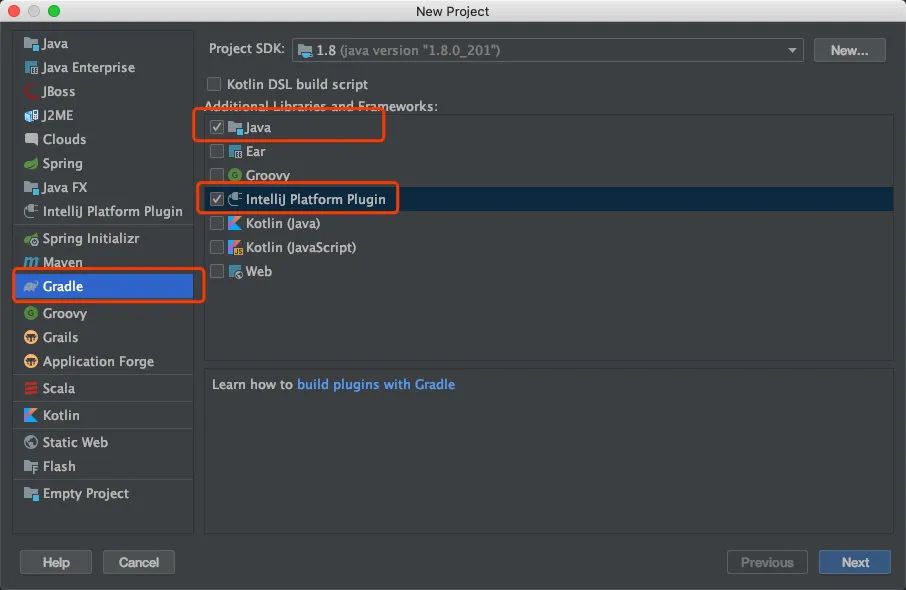Select the Clouds icon in sidebar
Viewport: 906px width, 590px height.
pos(31,139)
